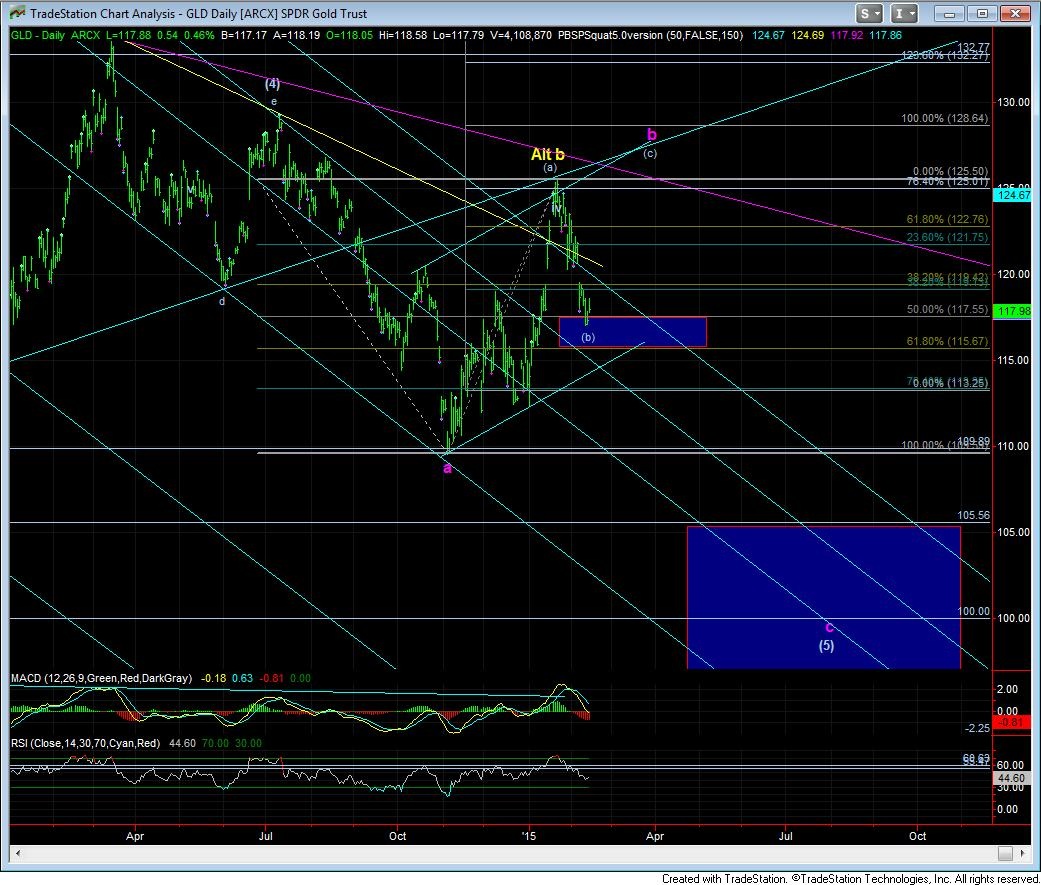
Task: Click the left arrow of the horizontal scrollbar
Action: pos(18,853)
